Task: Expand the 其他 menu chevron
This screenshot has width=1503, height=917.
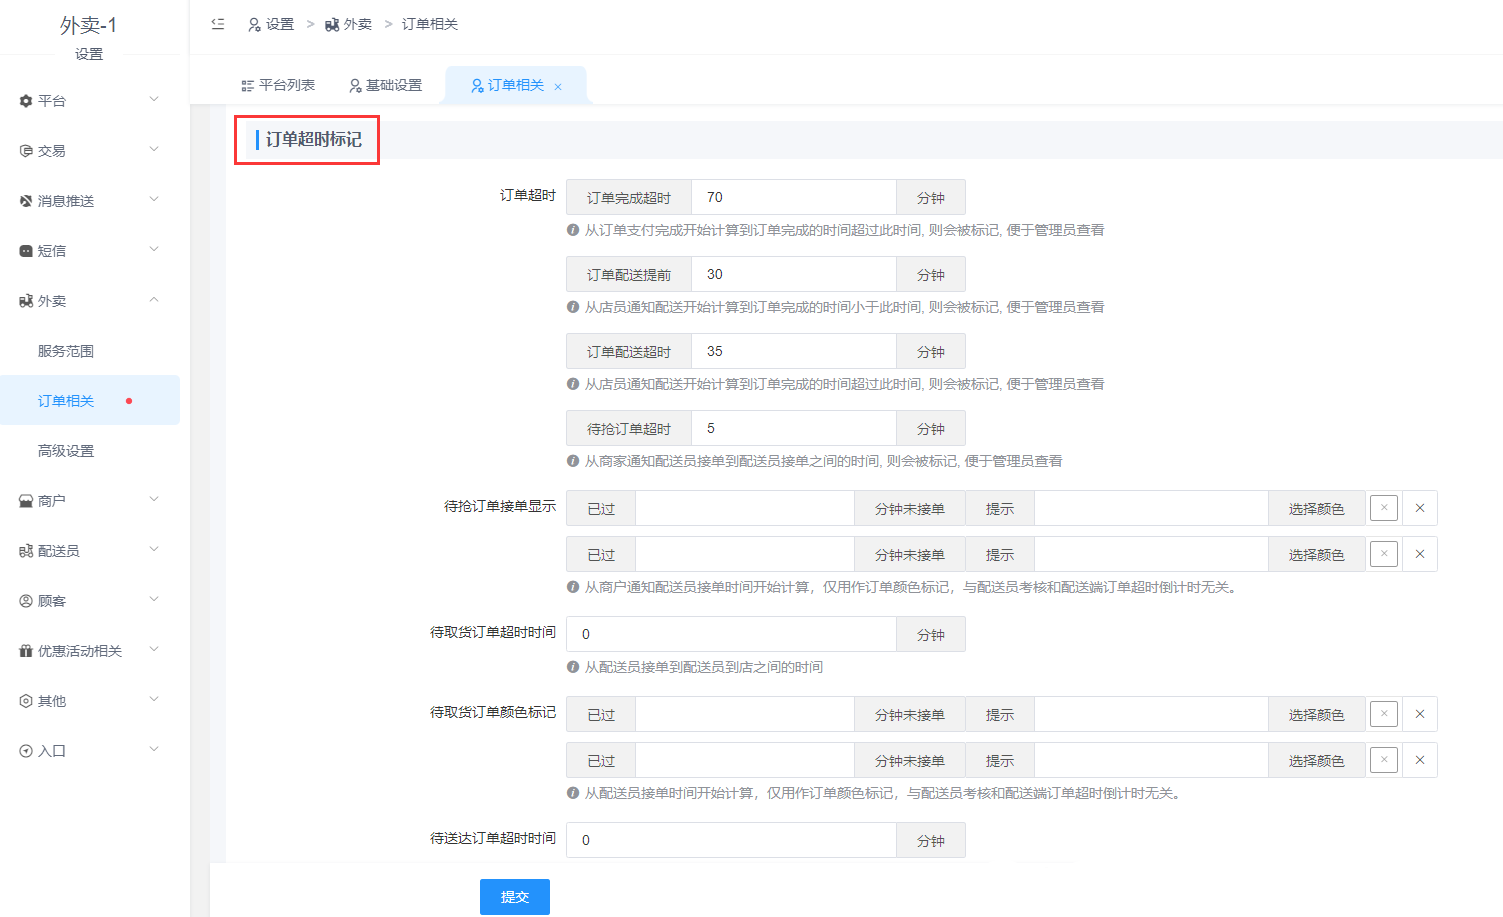Action: click(x=154, y=700)
